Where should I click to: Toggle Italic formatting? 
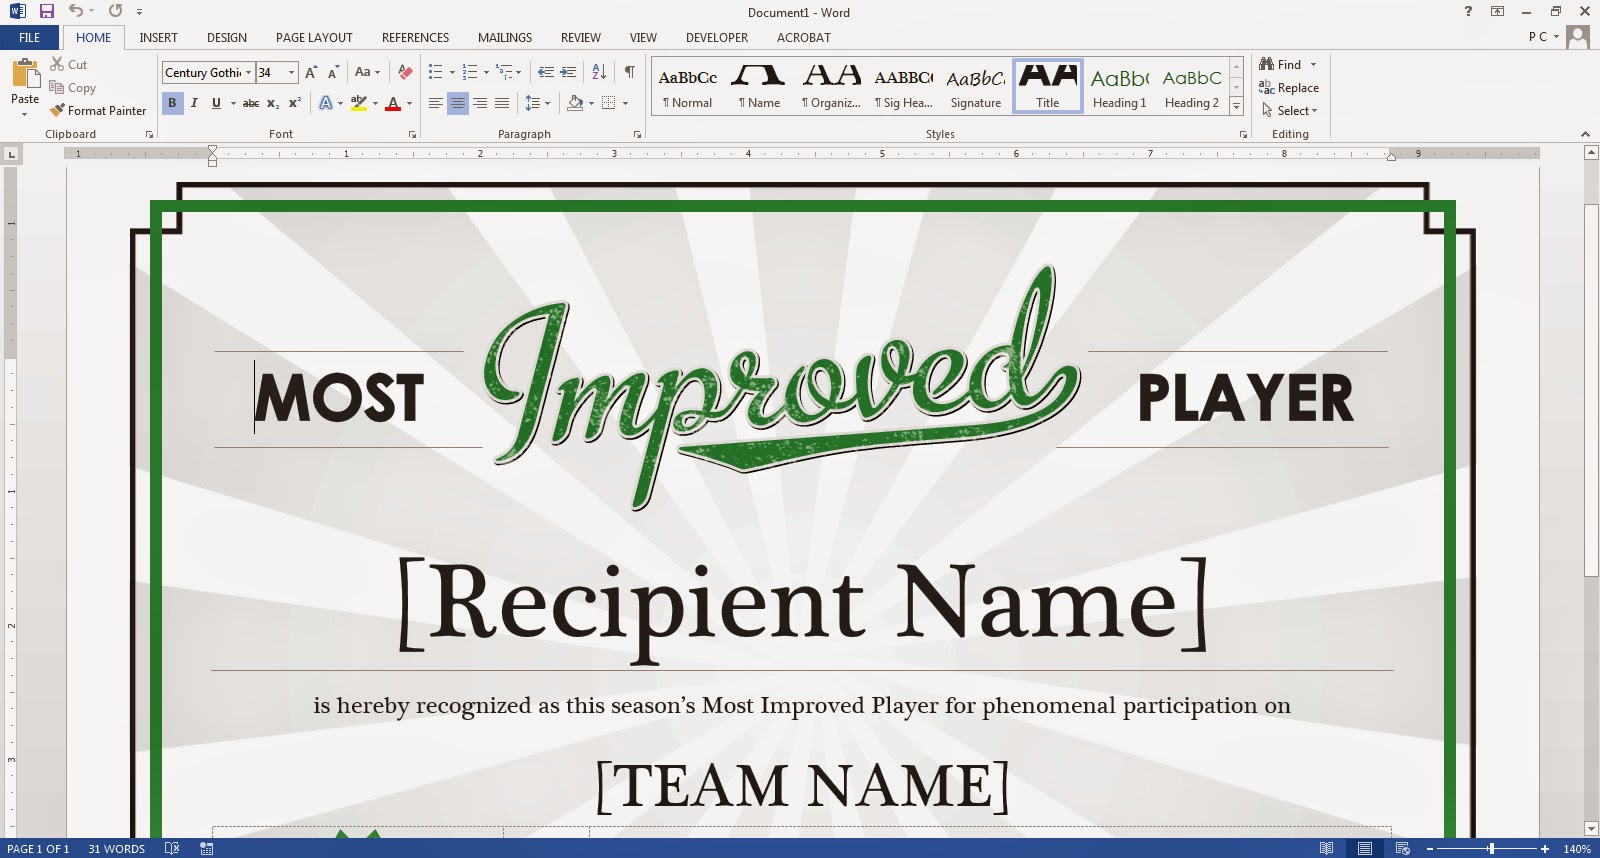(x=194, y=103)
